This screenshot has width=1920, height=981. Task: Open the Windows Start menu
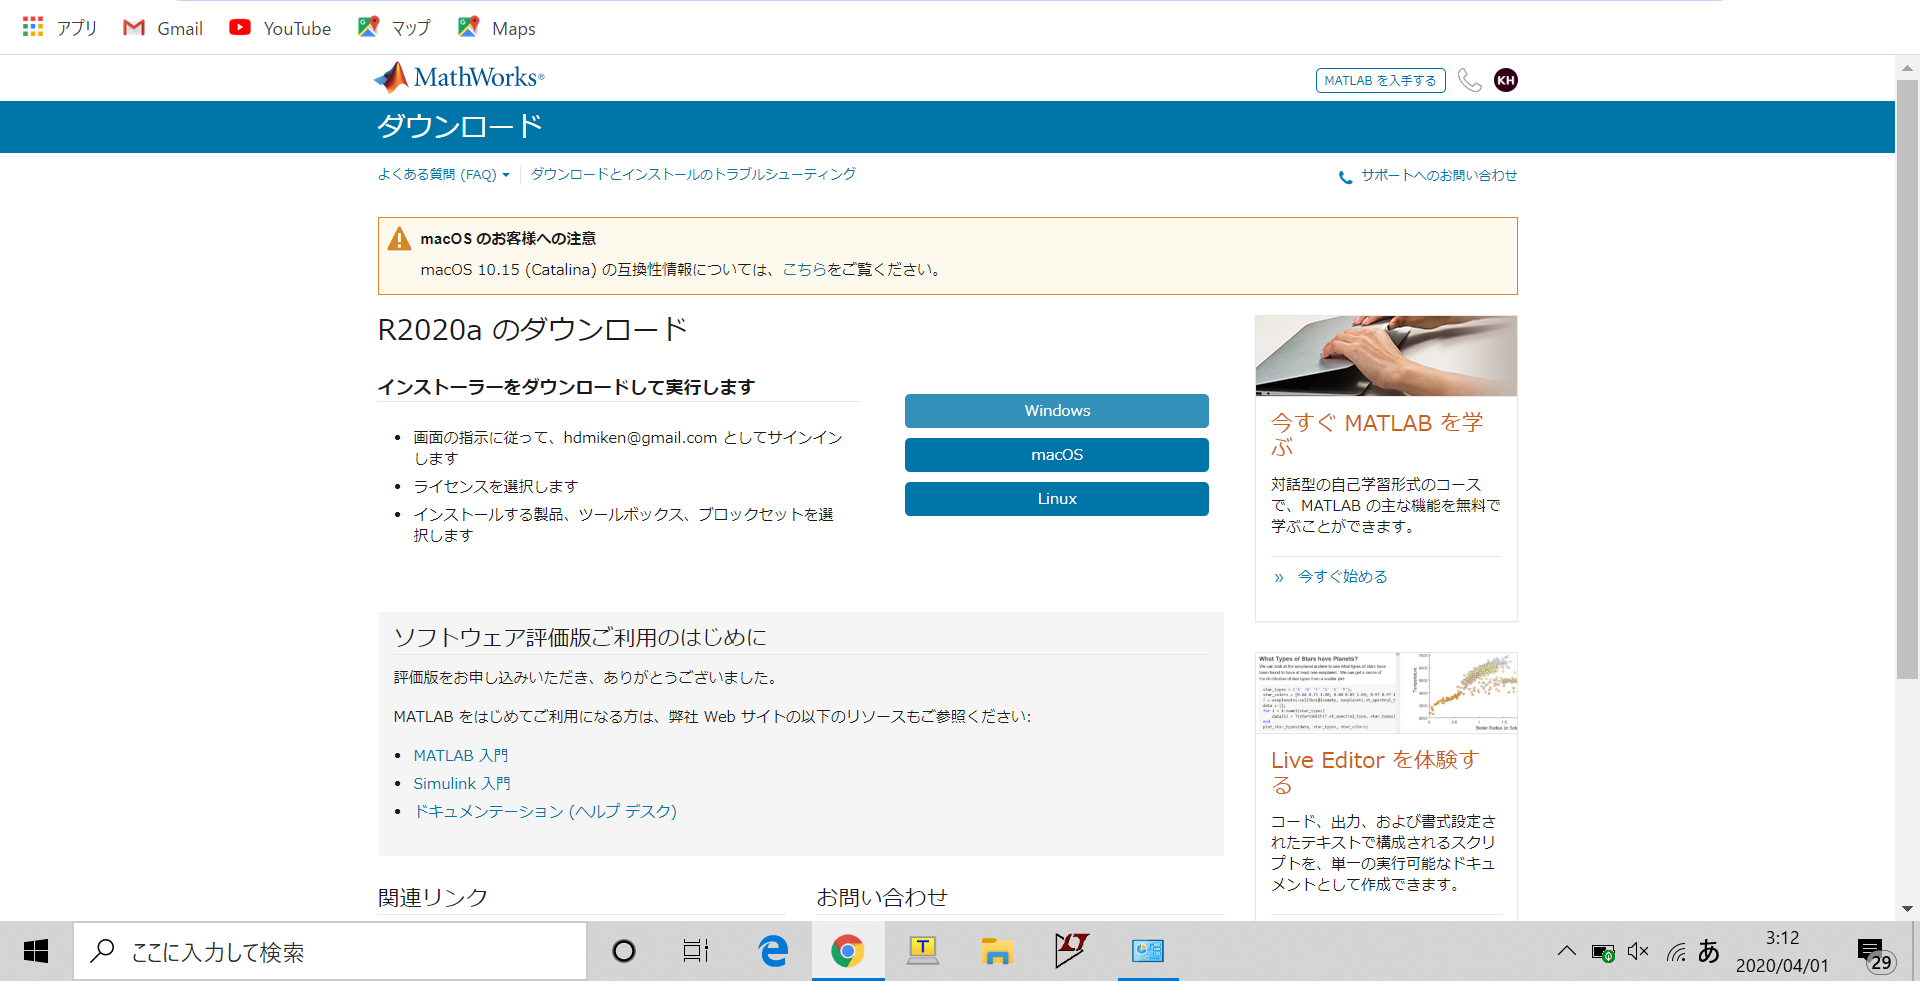(36, 951)
